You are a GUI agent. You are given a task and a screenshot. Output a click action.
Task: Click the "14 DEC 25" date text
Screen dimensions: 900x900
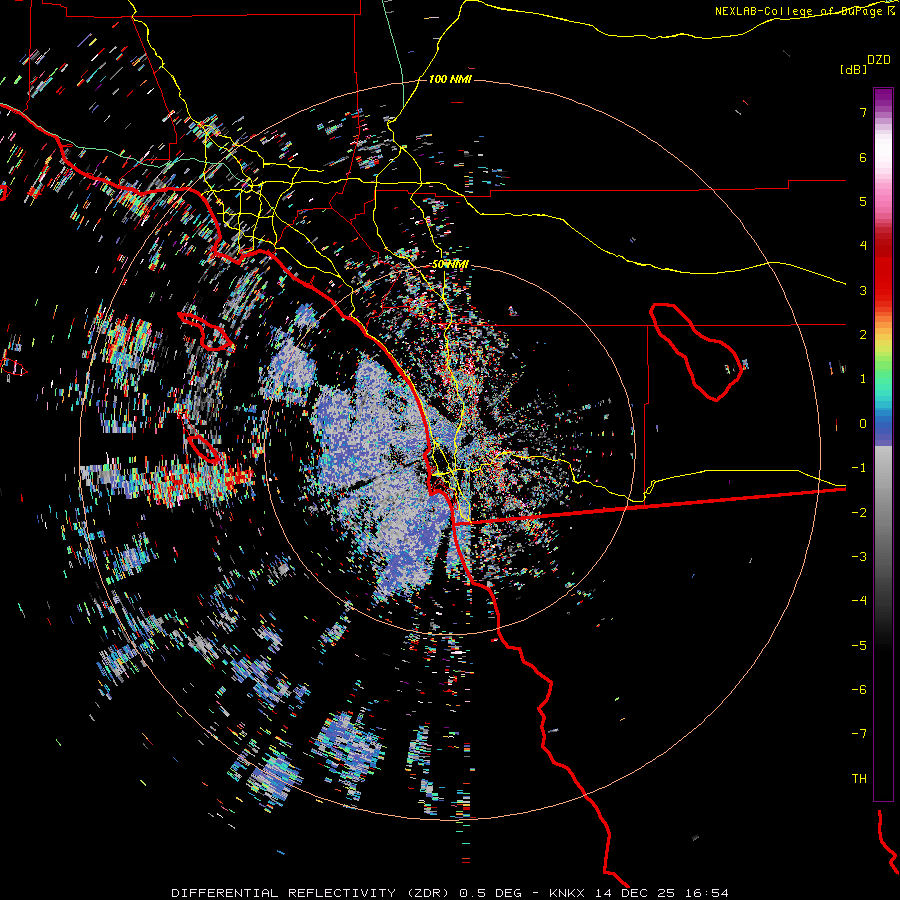pyautogui.click(x=635, y=893)
